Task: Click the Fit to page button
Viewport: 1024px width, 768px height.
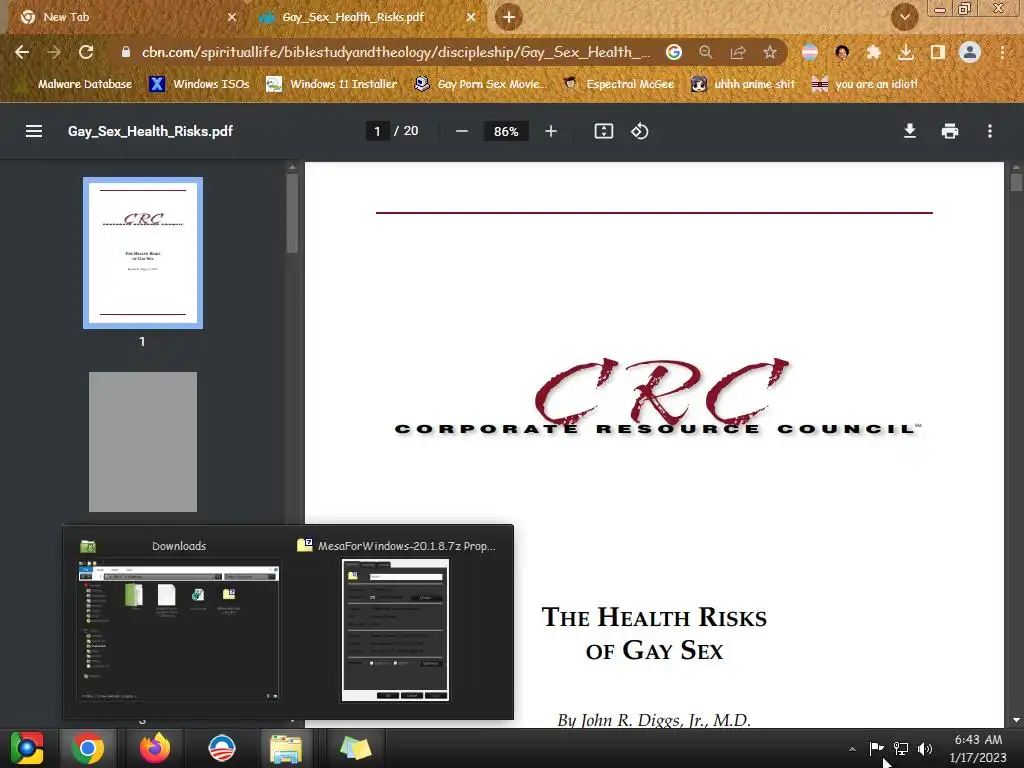Action: [603, 131]
